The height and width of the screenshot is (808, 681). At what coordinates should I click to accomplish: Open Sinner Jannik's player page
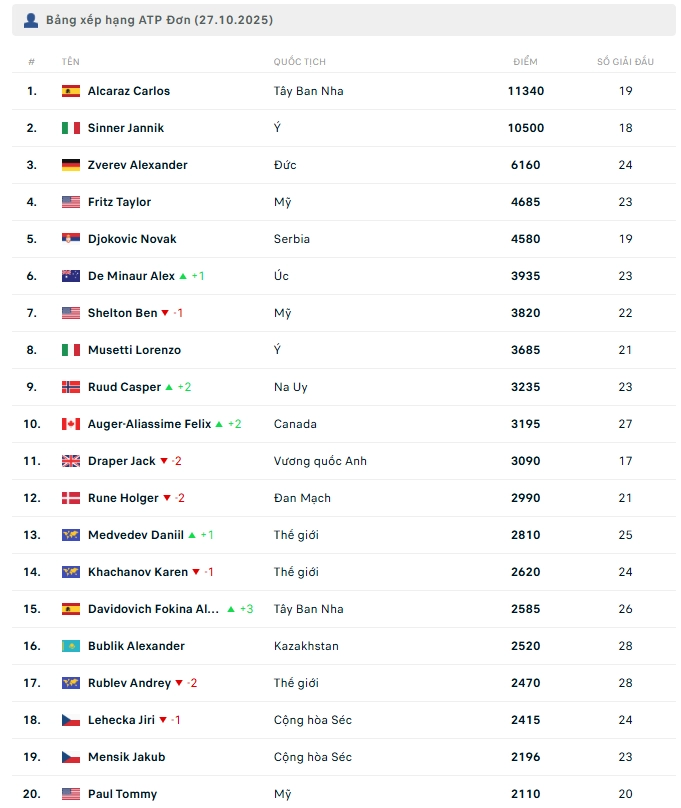click(125, 128)
